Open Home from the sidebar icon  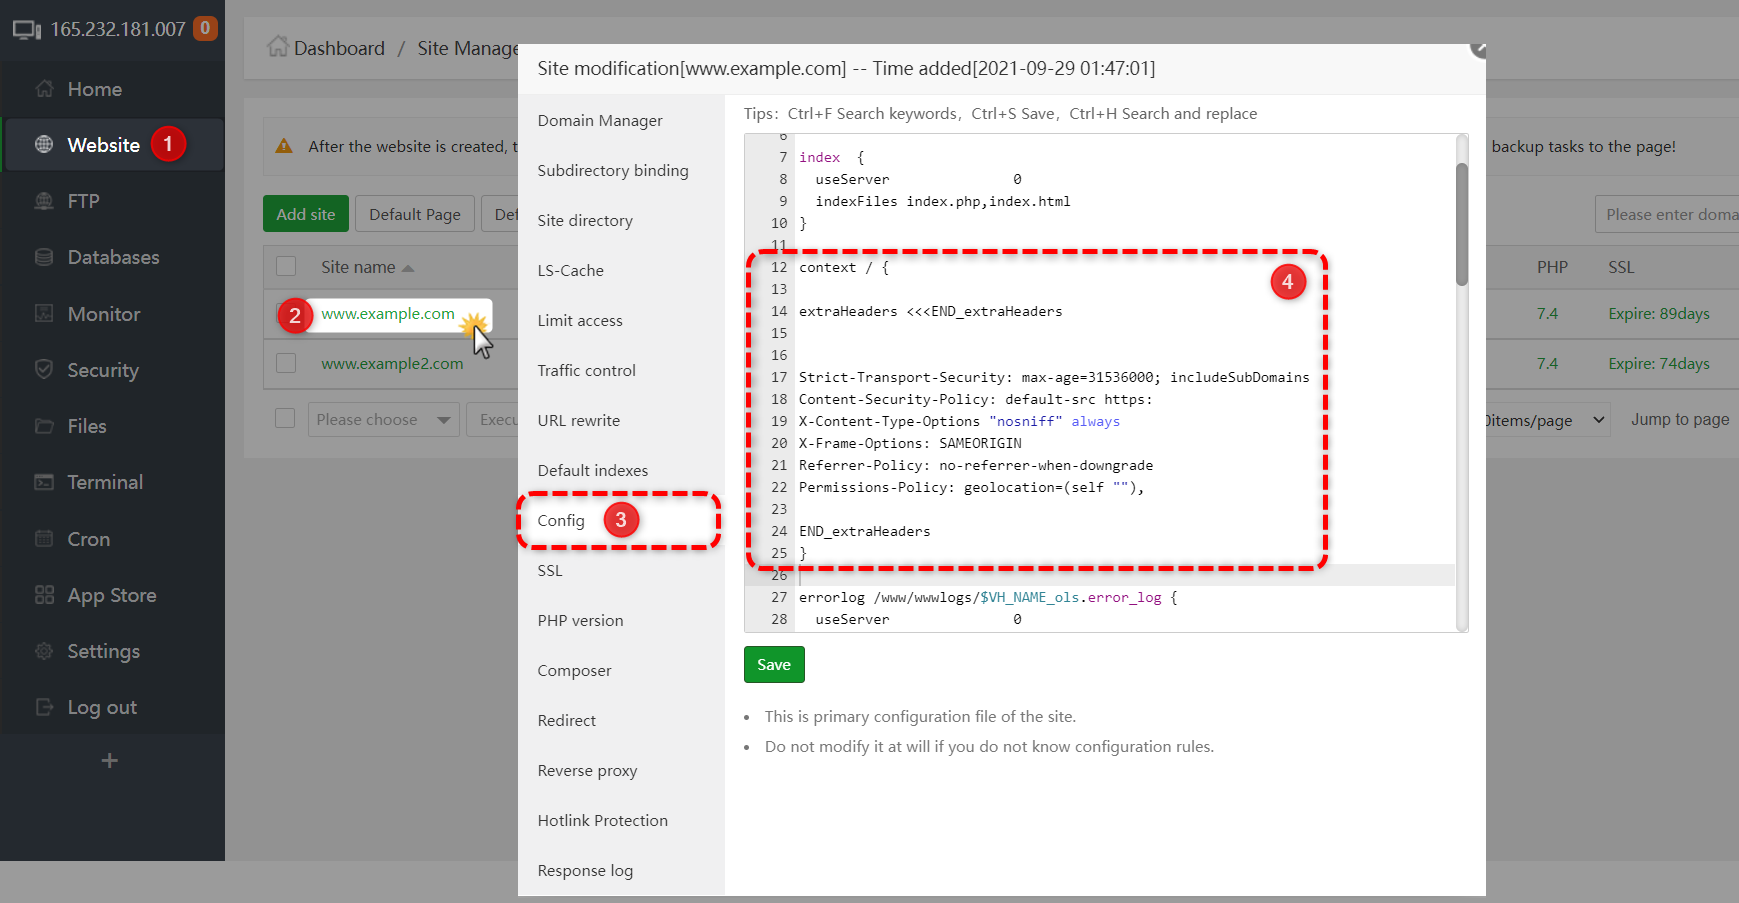(x=44, y=89)
